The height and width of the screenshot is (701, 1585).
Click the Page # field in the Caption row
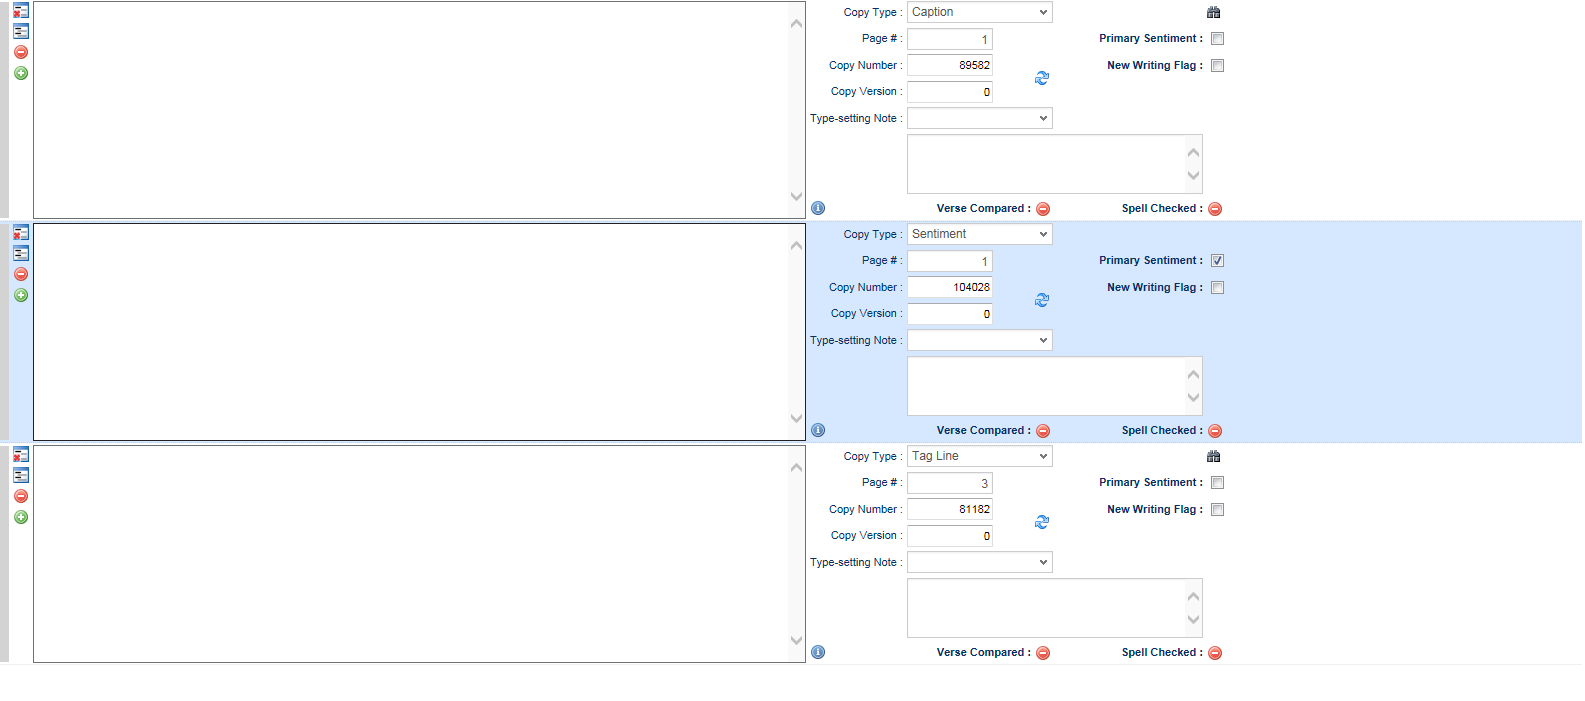coord(949,39)
